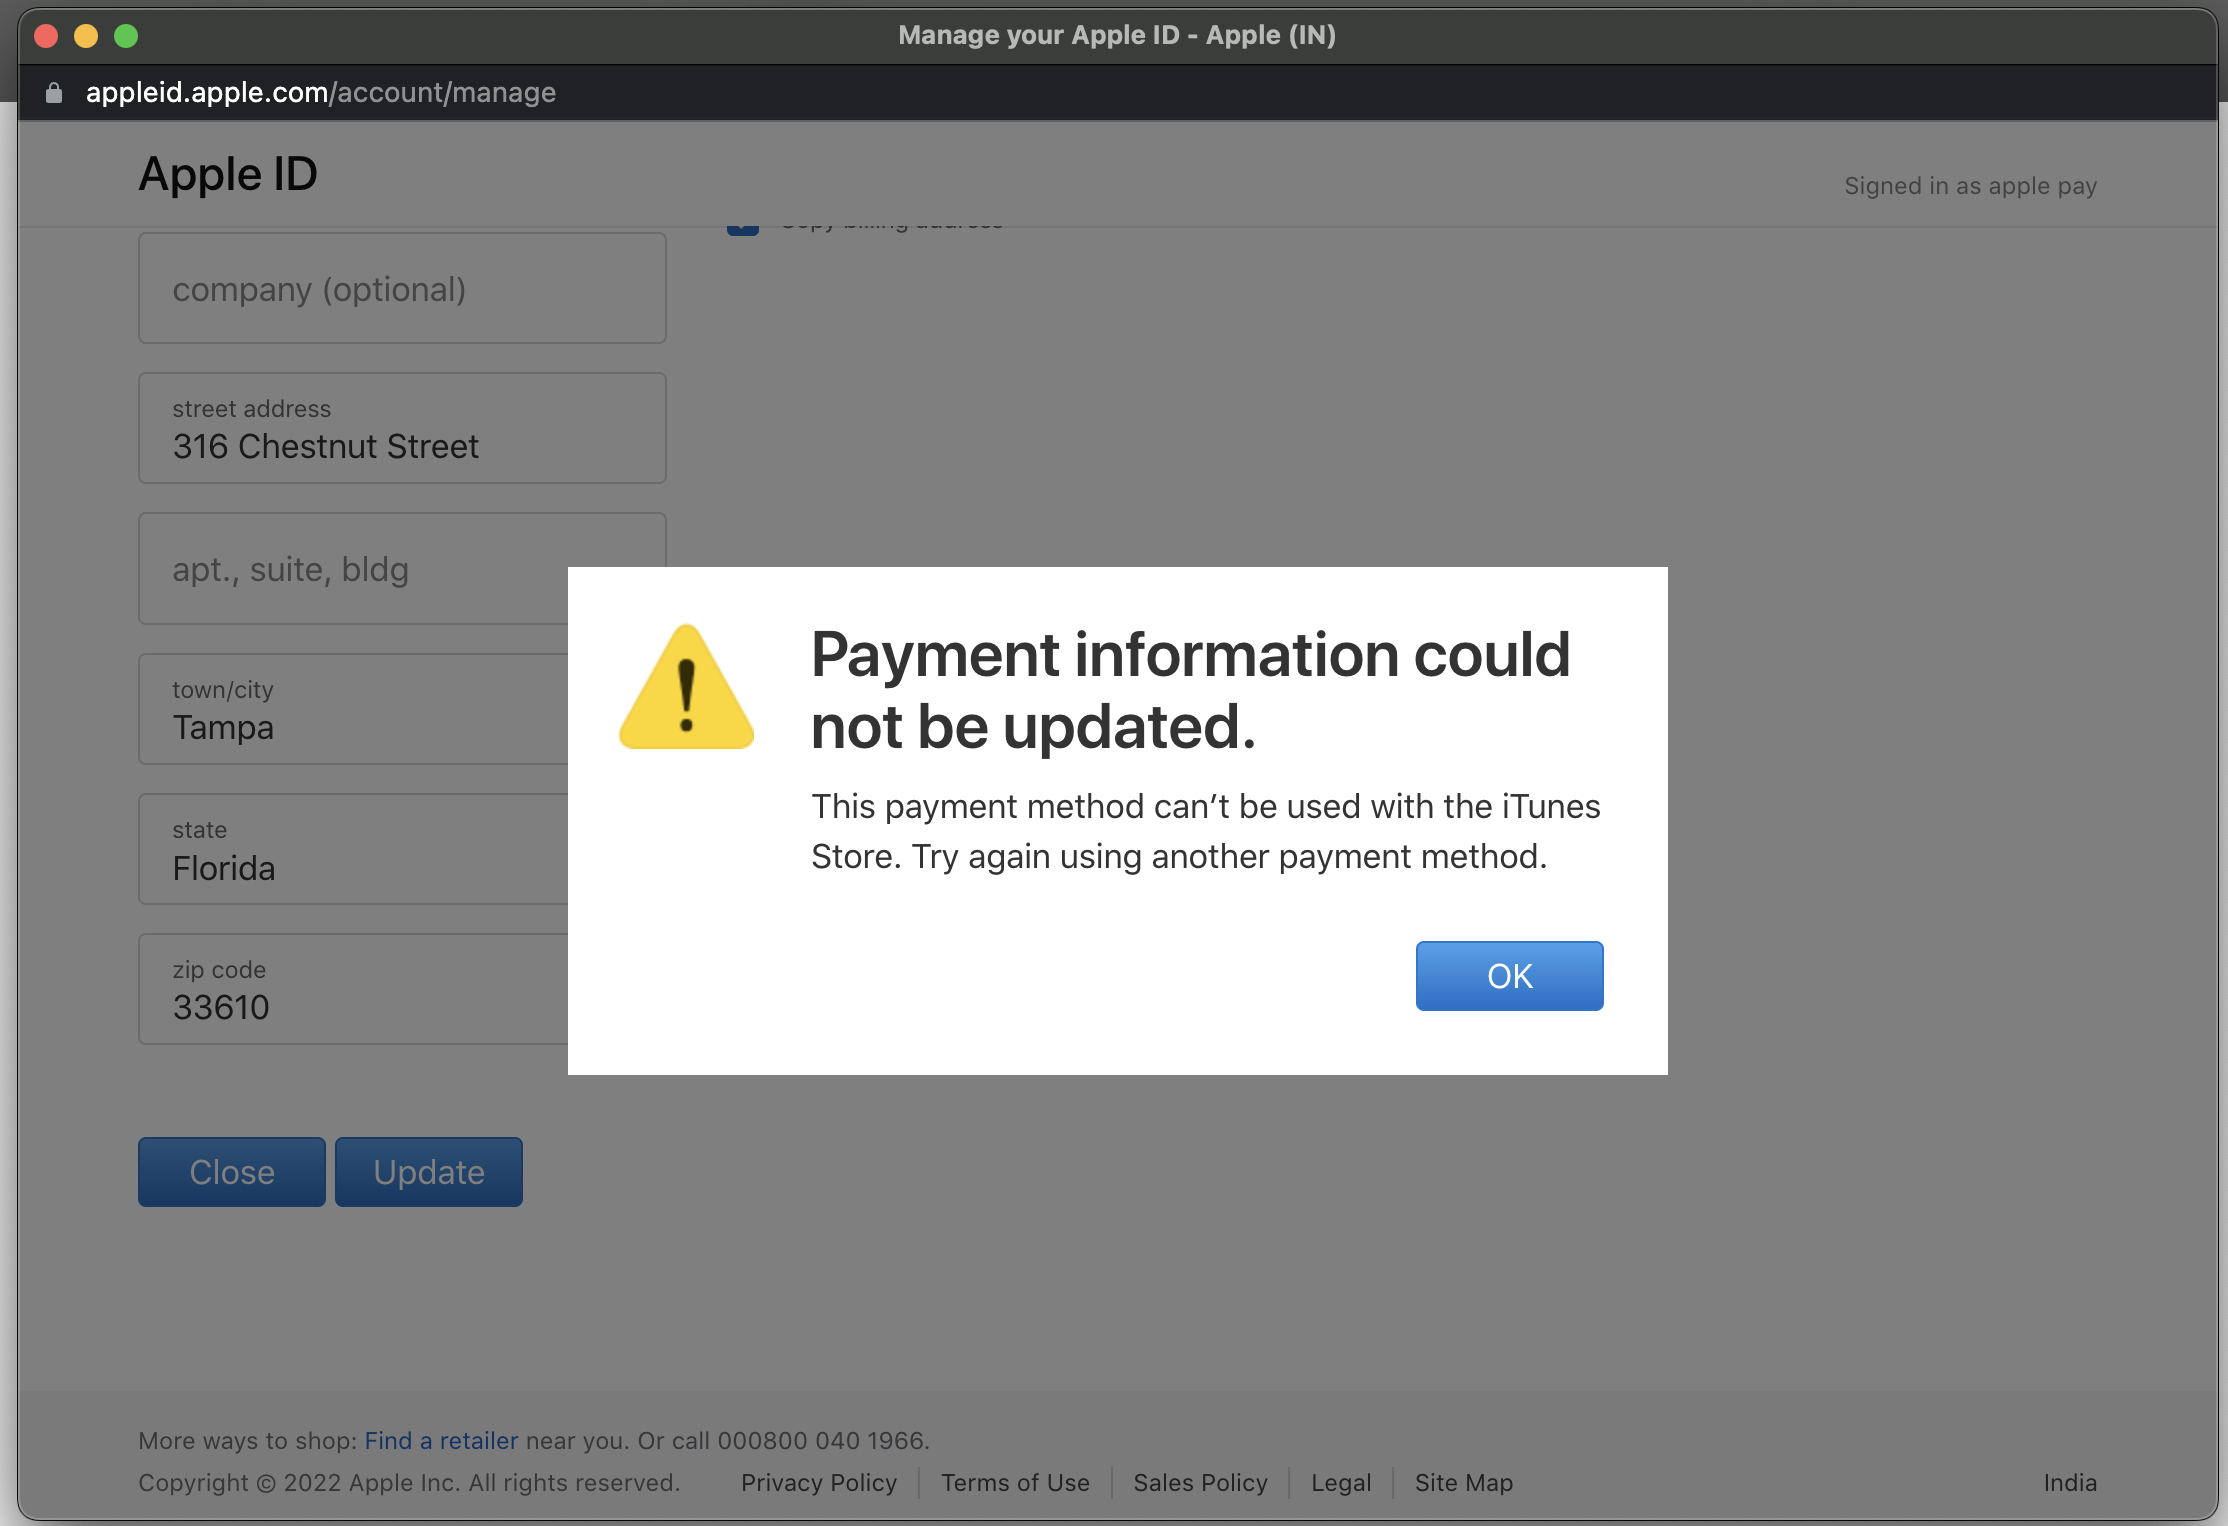Open the Privacy Policy footer link
This screenshot has height=1526, width=2228.
818,1483
